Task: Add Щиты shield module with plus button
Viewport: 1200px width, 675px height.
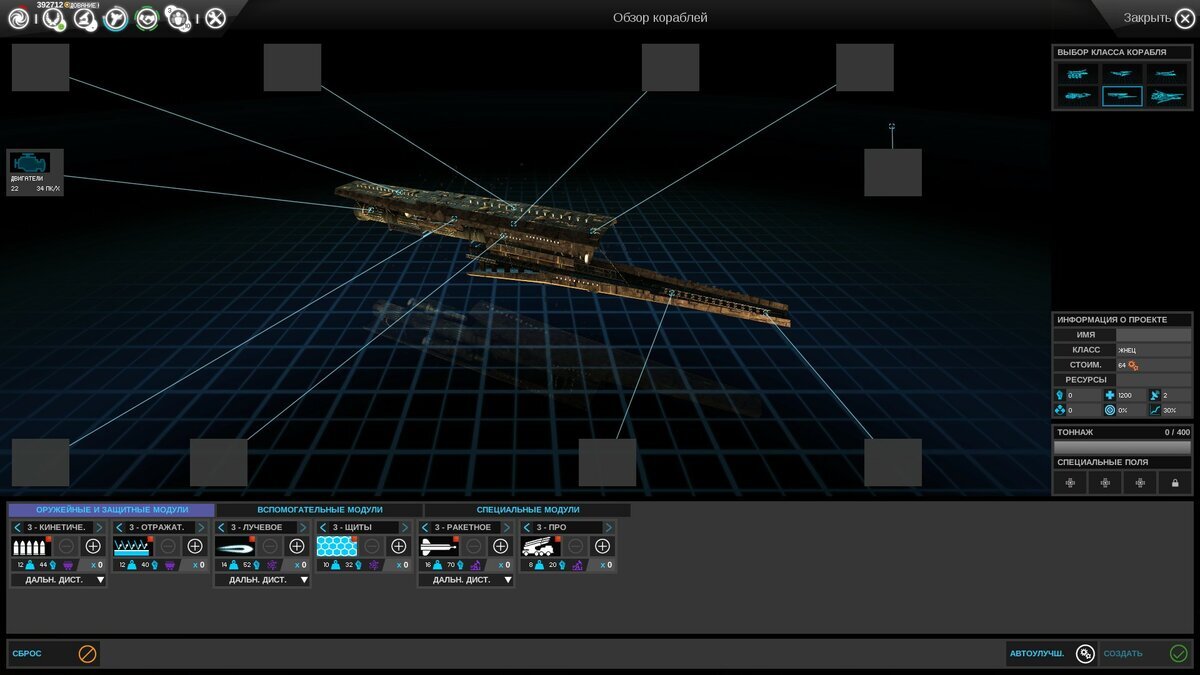Action: click(399, 546)
